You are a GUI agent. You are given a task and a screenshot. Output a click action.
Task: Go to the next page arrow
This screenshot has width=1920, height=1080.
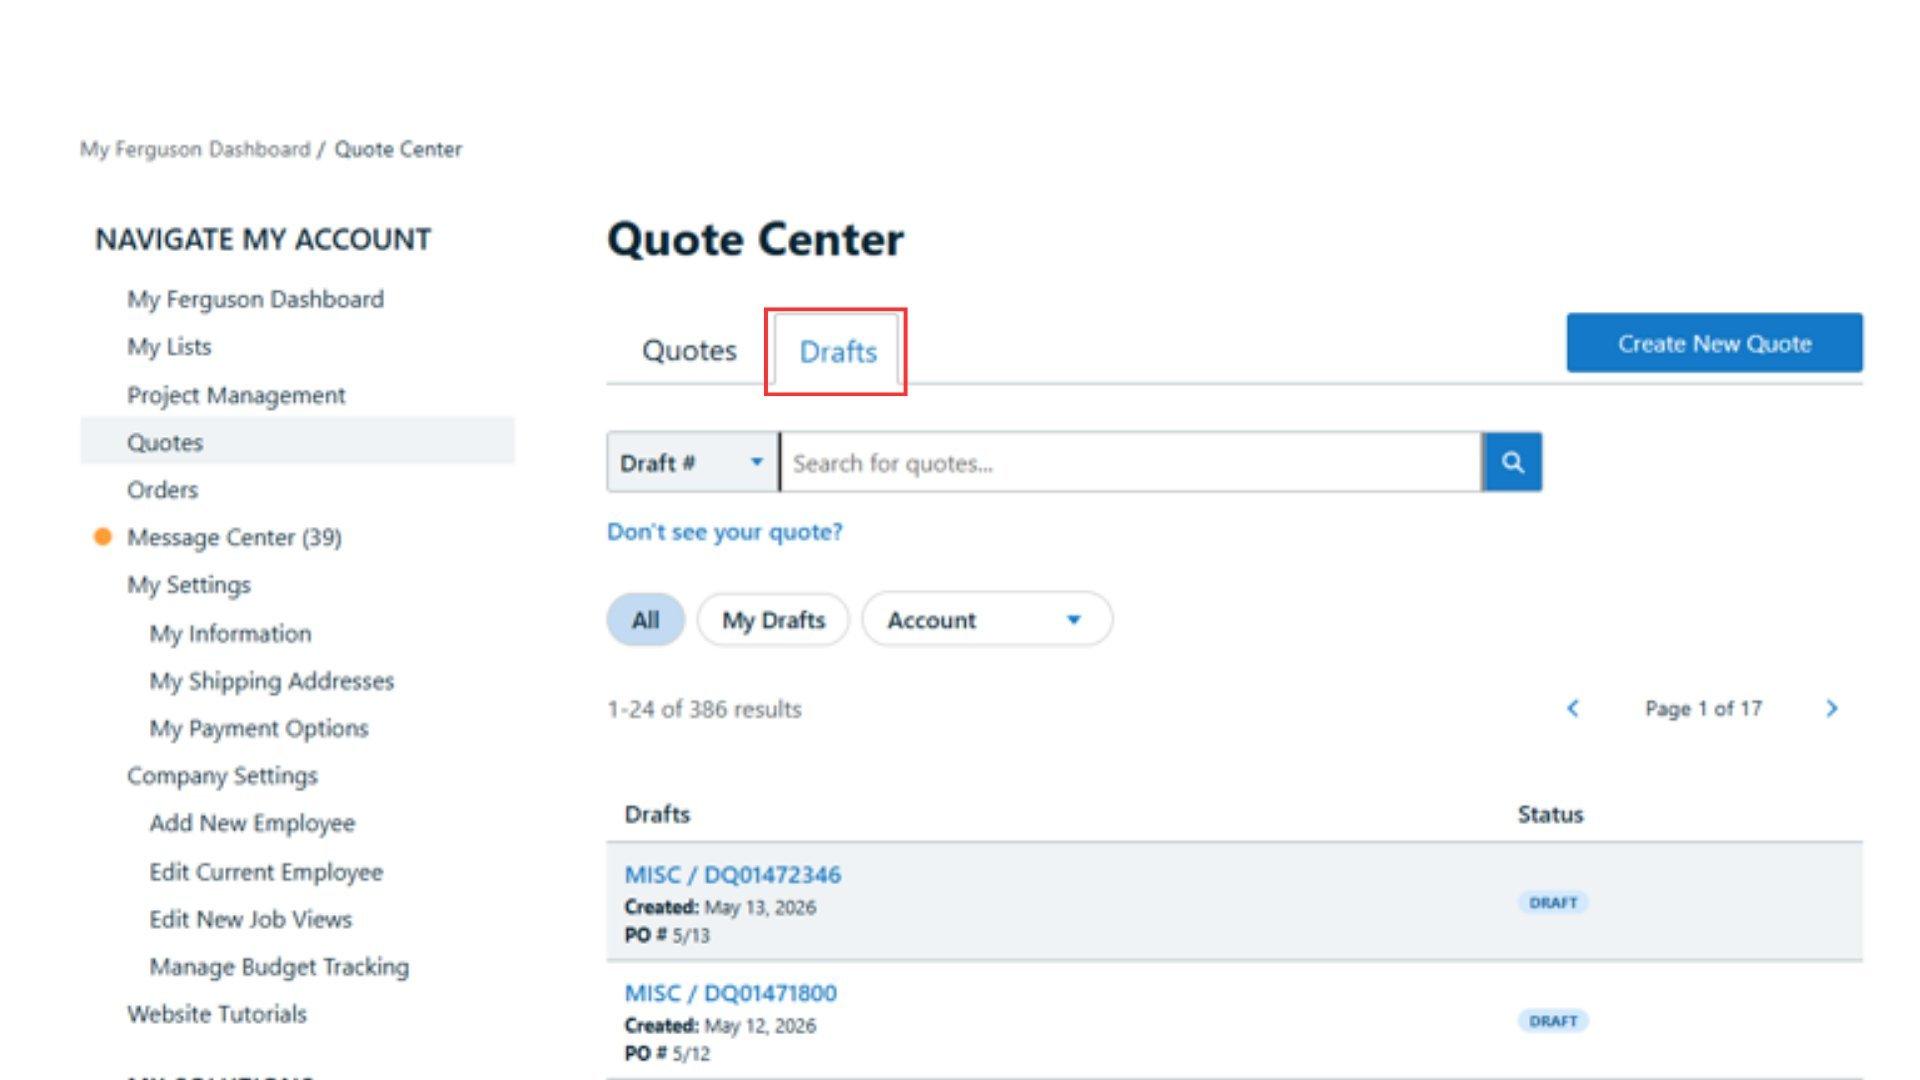[1832, 709]
